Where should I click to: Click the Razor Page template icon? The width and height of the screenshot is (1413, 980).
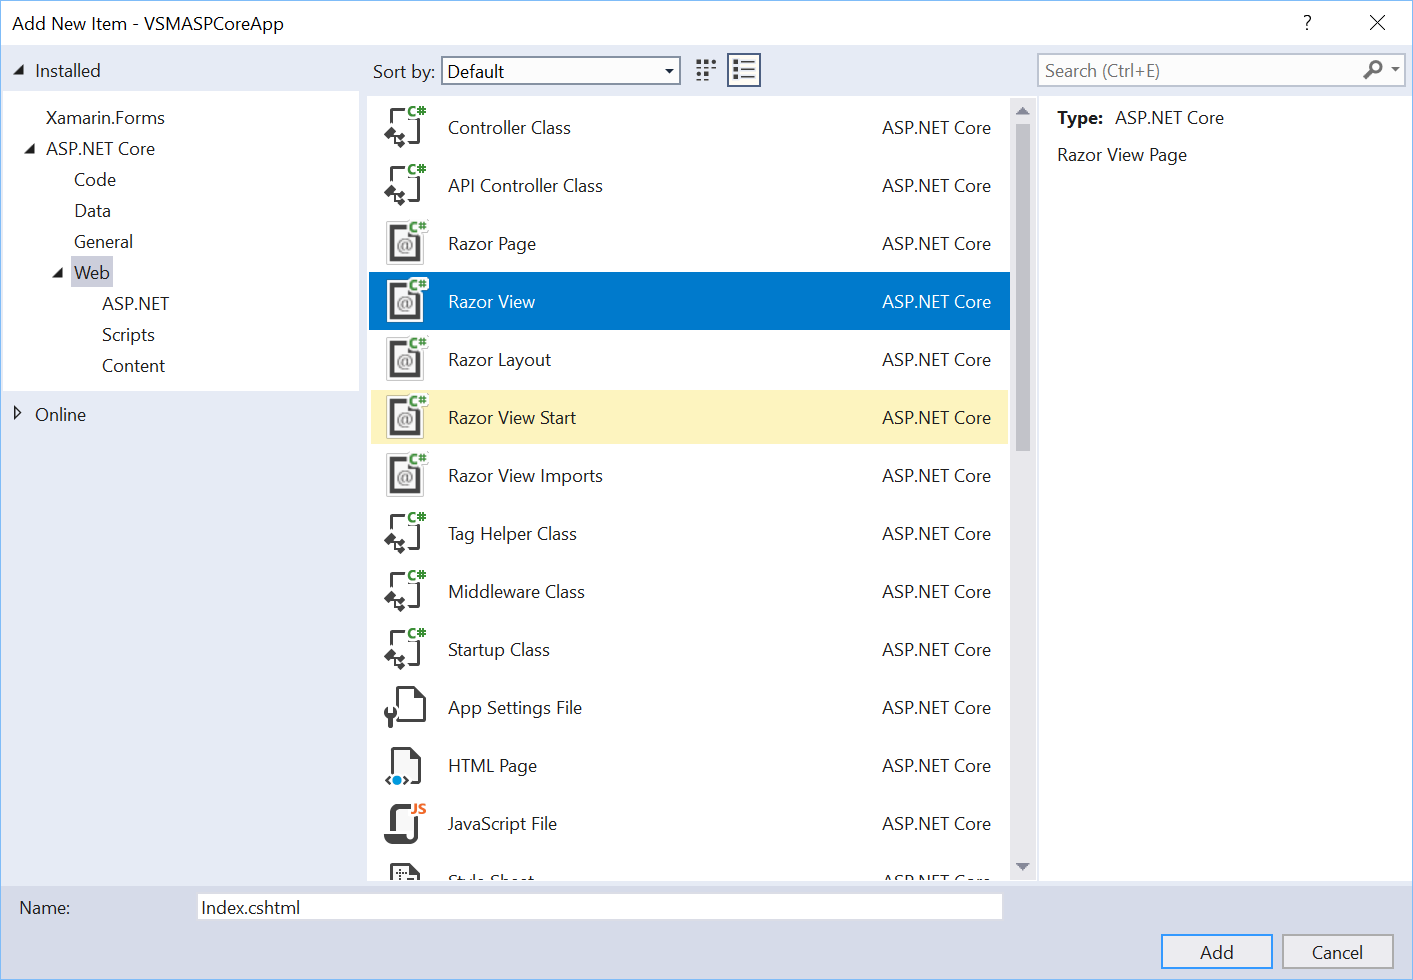(x=405, y=244)
